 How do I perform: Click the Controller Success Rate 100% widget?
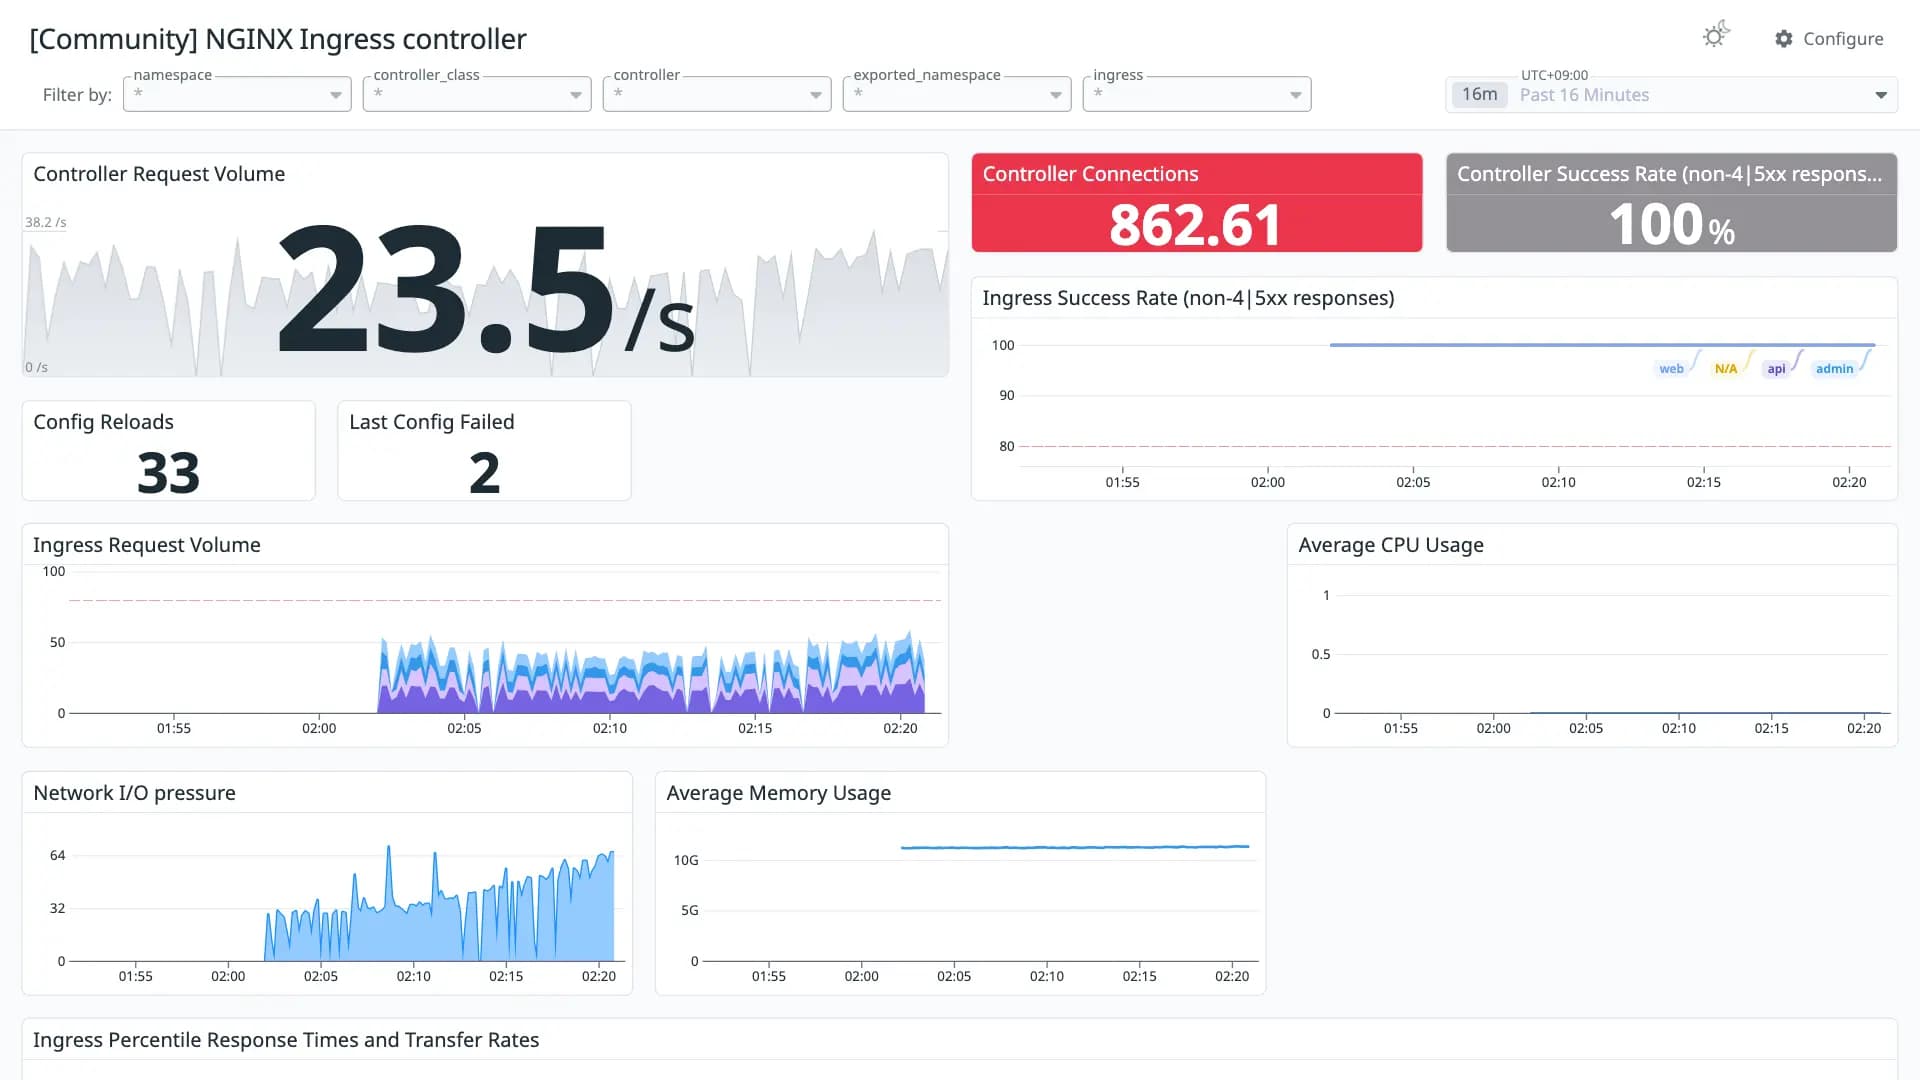(x=1671, y=203)
